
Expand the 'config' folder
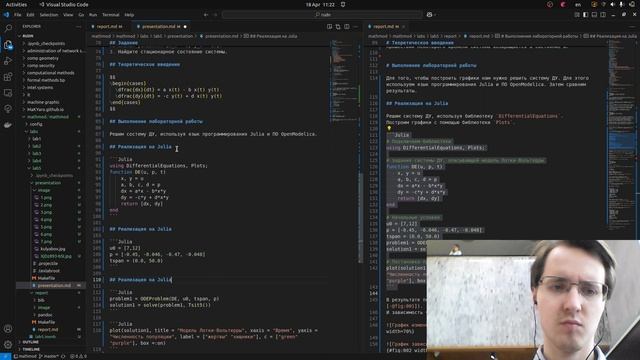tap(36, 124)
